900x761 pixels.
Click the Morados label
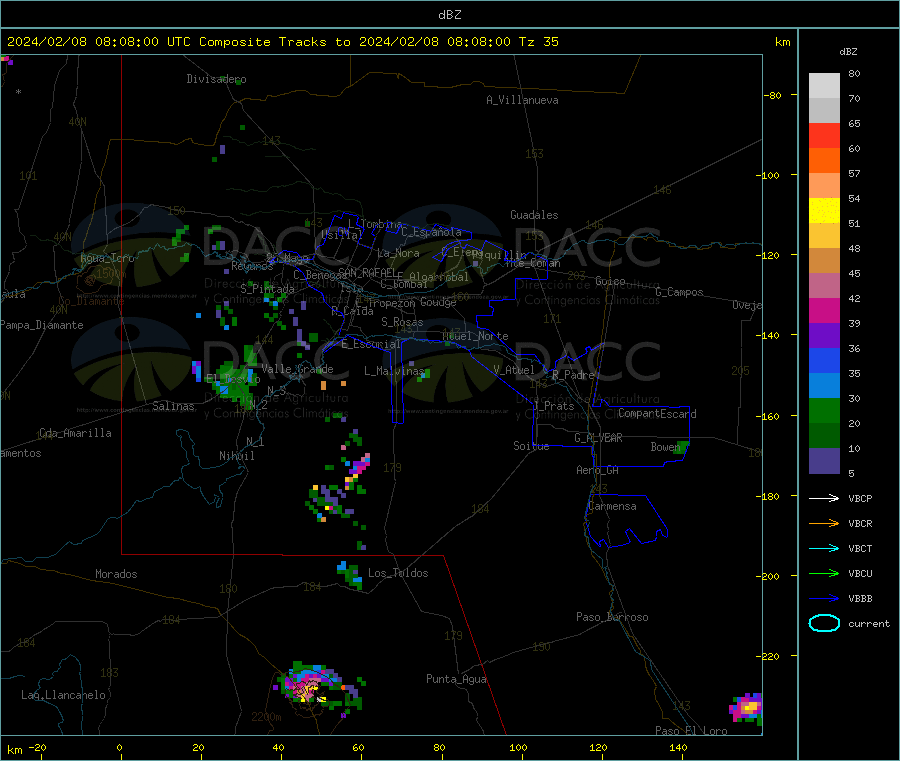pos(116,574)
